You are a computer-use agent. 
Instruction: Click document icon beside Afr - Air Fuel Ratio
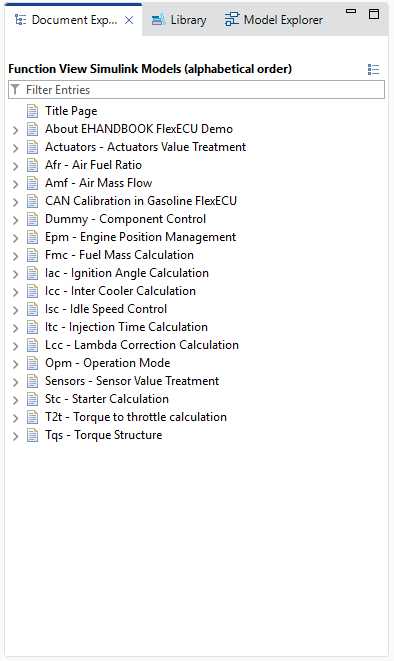click(32, 165)
